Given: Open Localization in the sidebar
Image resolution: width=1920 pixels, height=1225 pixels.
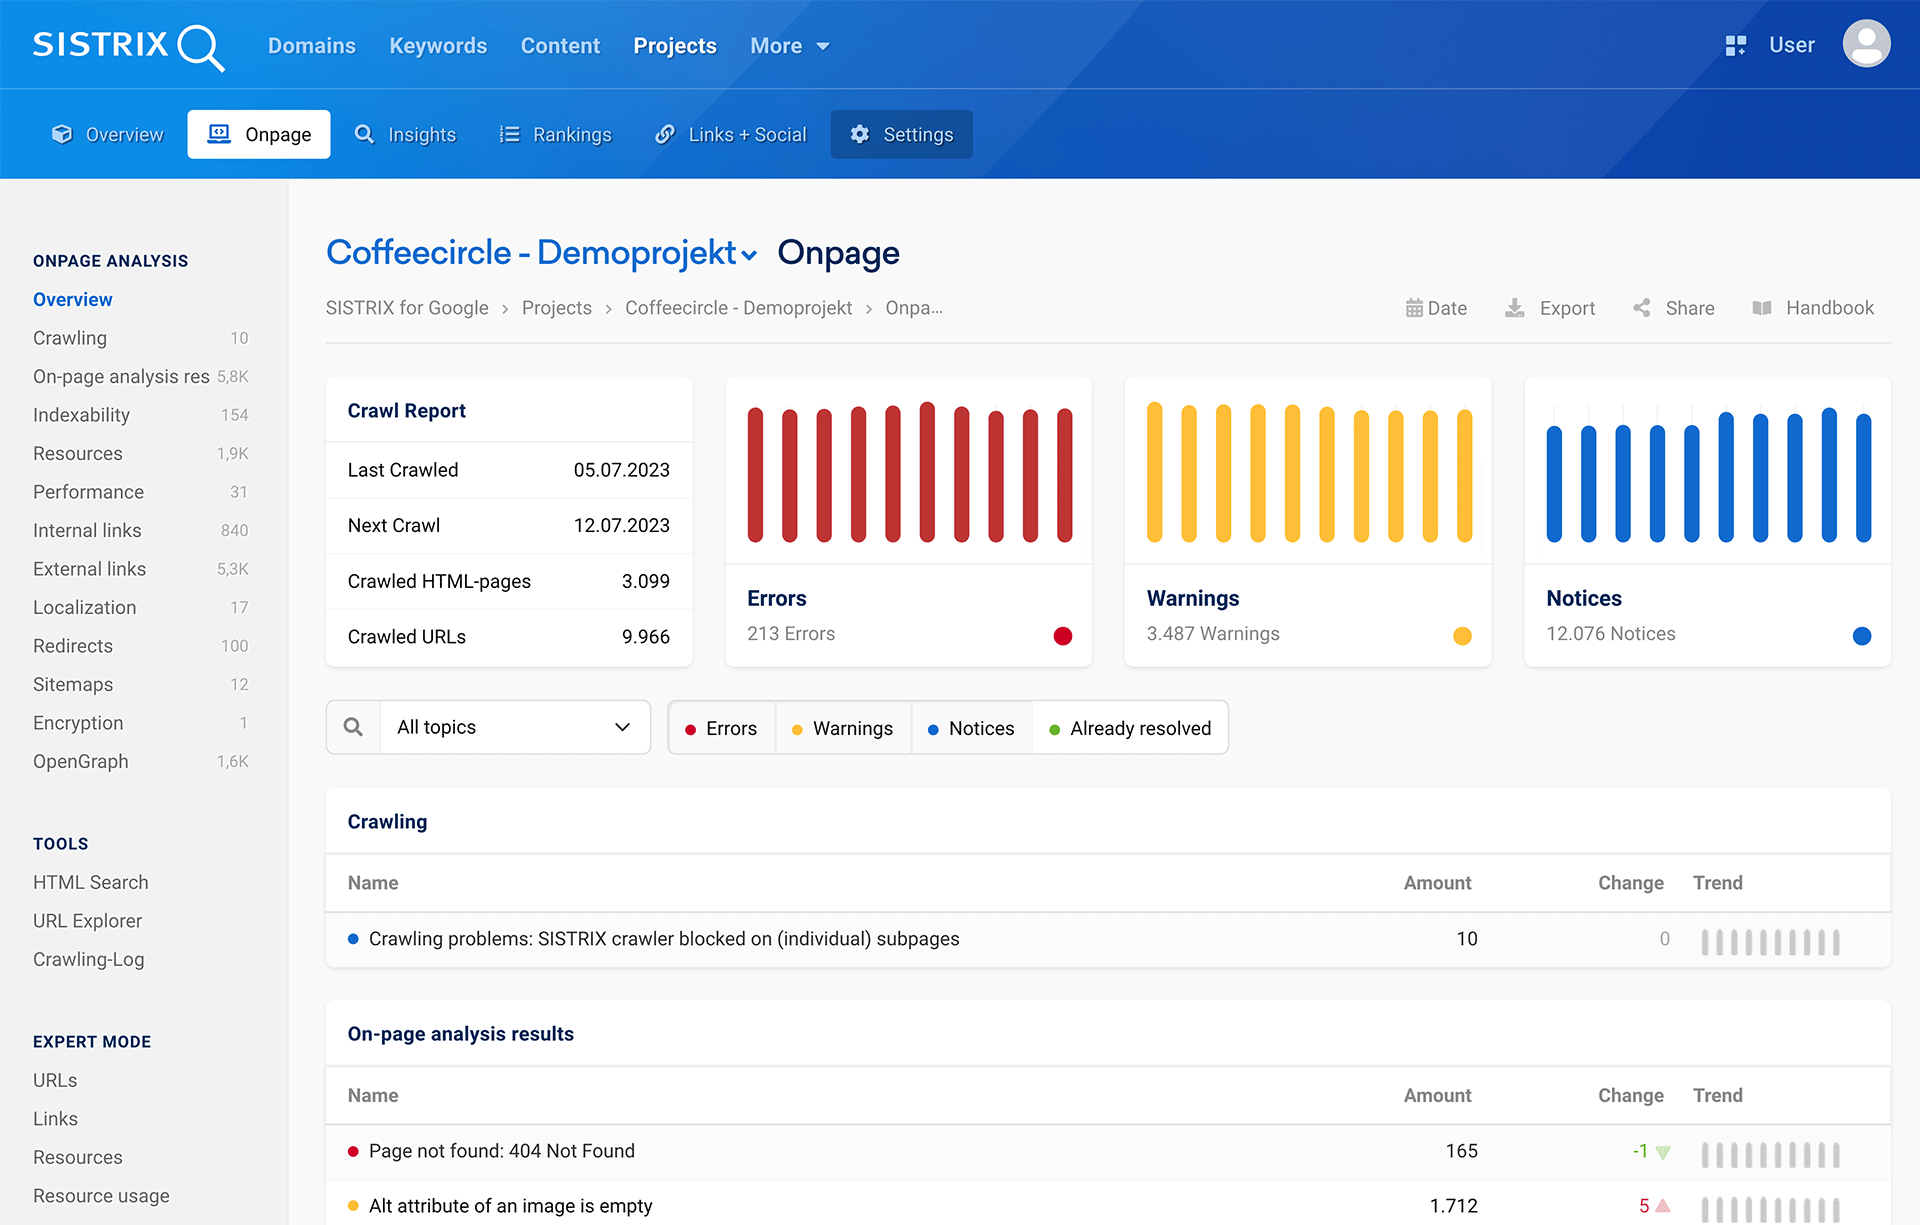Looking at the screenshot, I should [140, 607].
